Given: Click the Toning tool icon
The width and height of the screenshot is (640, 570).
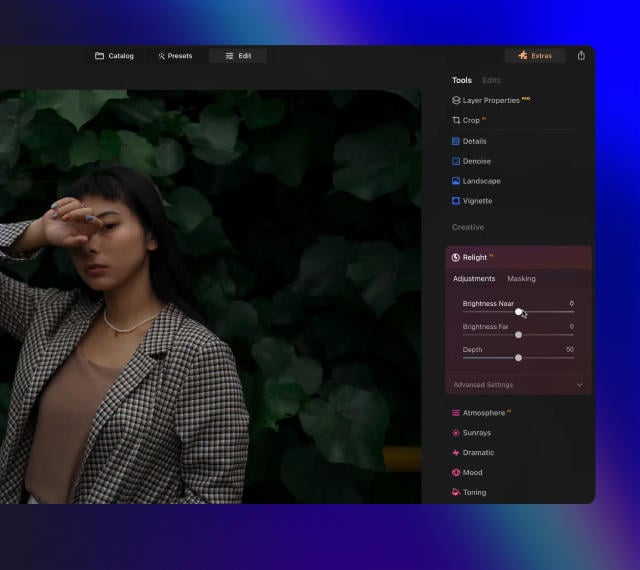Looking at the screenshot, I should tap(456, 492).
